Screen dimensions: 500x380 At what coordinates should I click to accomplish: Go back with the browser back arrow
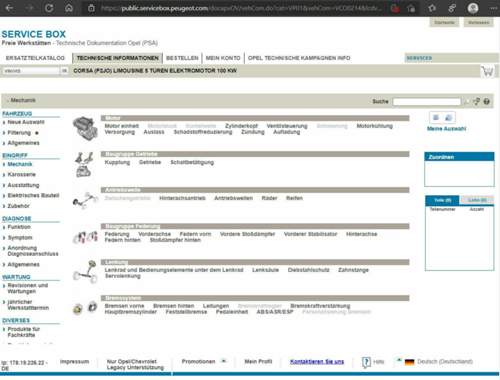point(9,8)
